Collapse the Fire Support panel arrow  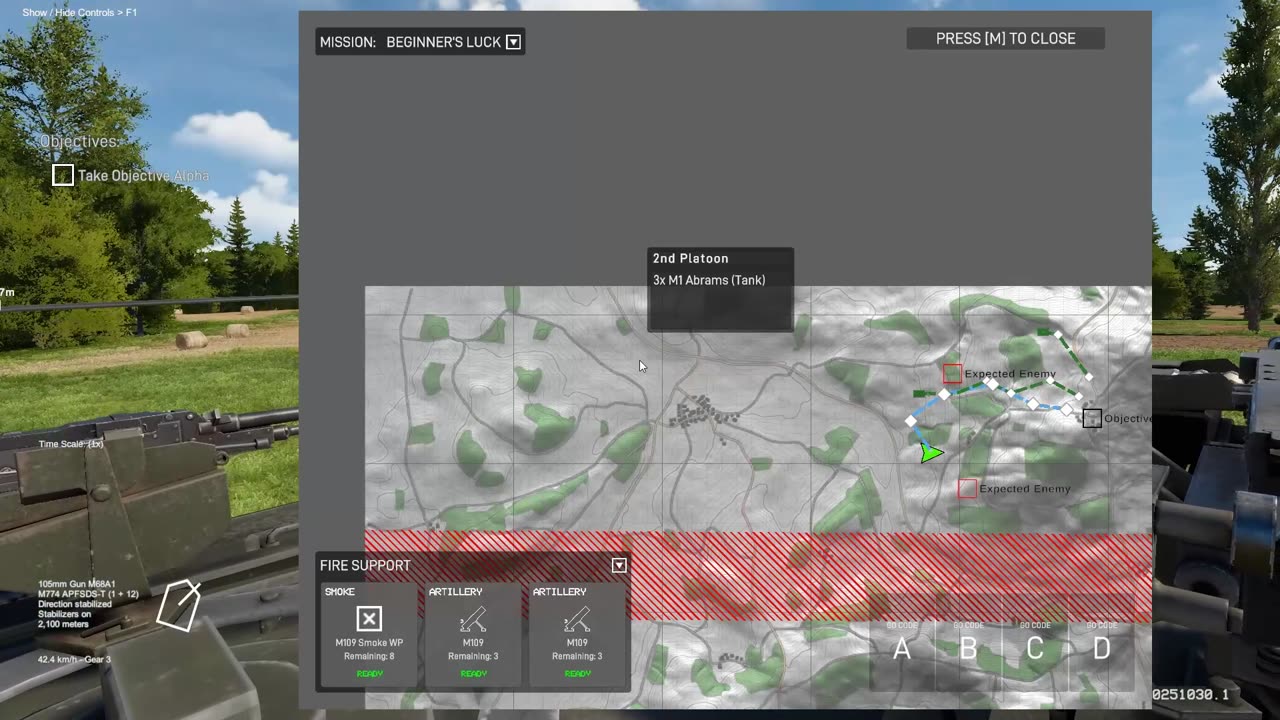(x=619, y=565)
